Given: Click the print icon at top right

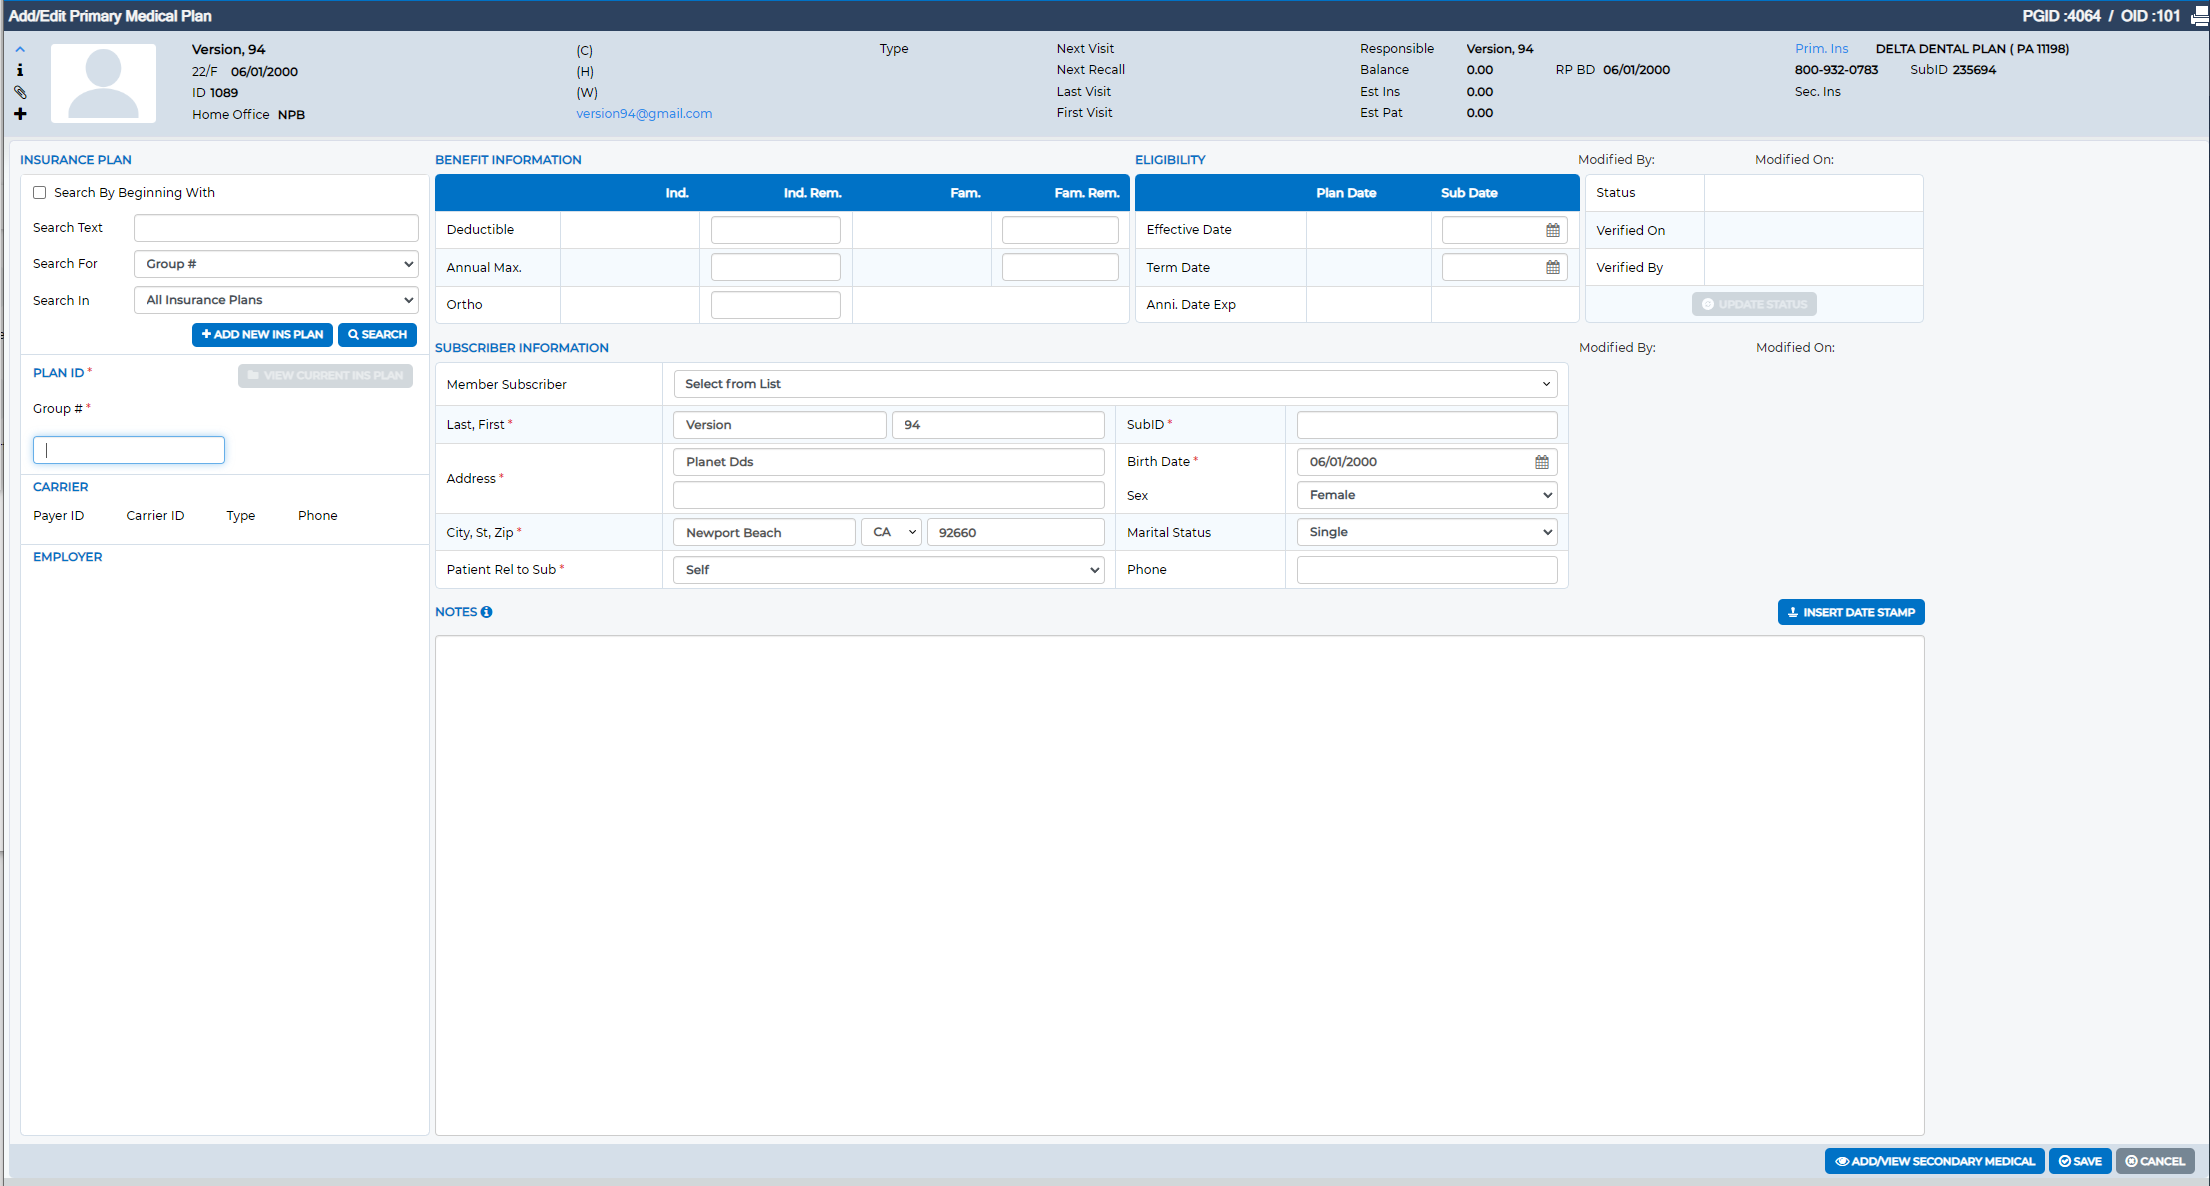Looking at the screenshot, I should (x=2200, y=17).
